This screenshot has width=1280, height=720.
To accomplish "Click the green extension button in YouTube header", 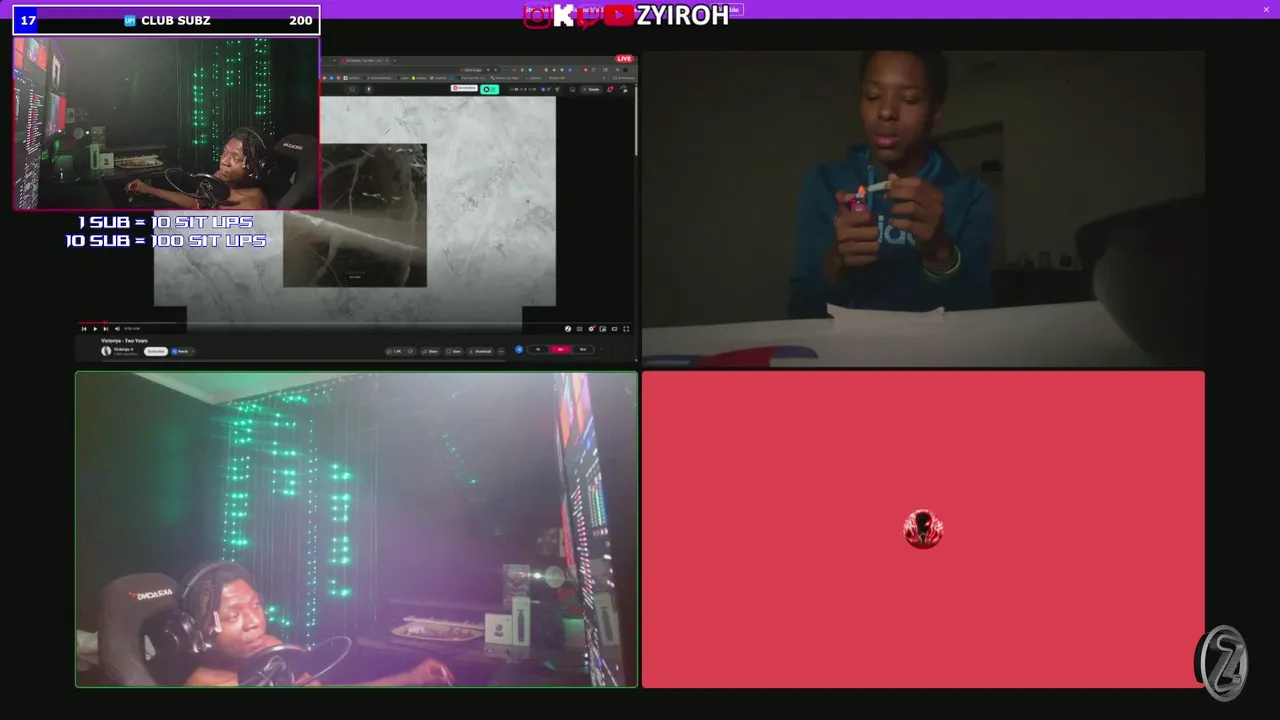I will click(x=489, y=89).
